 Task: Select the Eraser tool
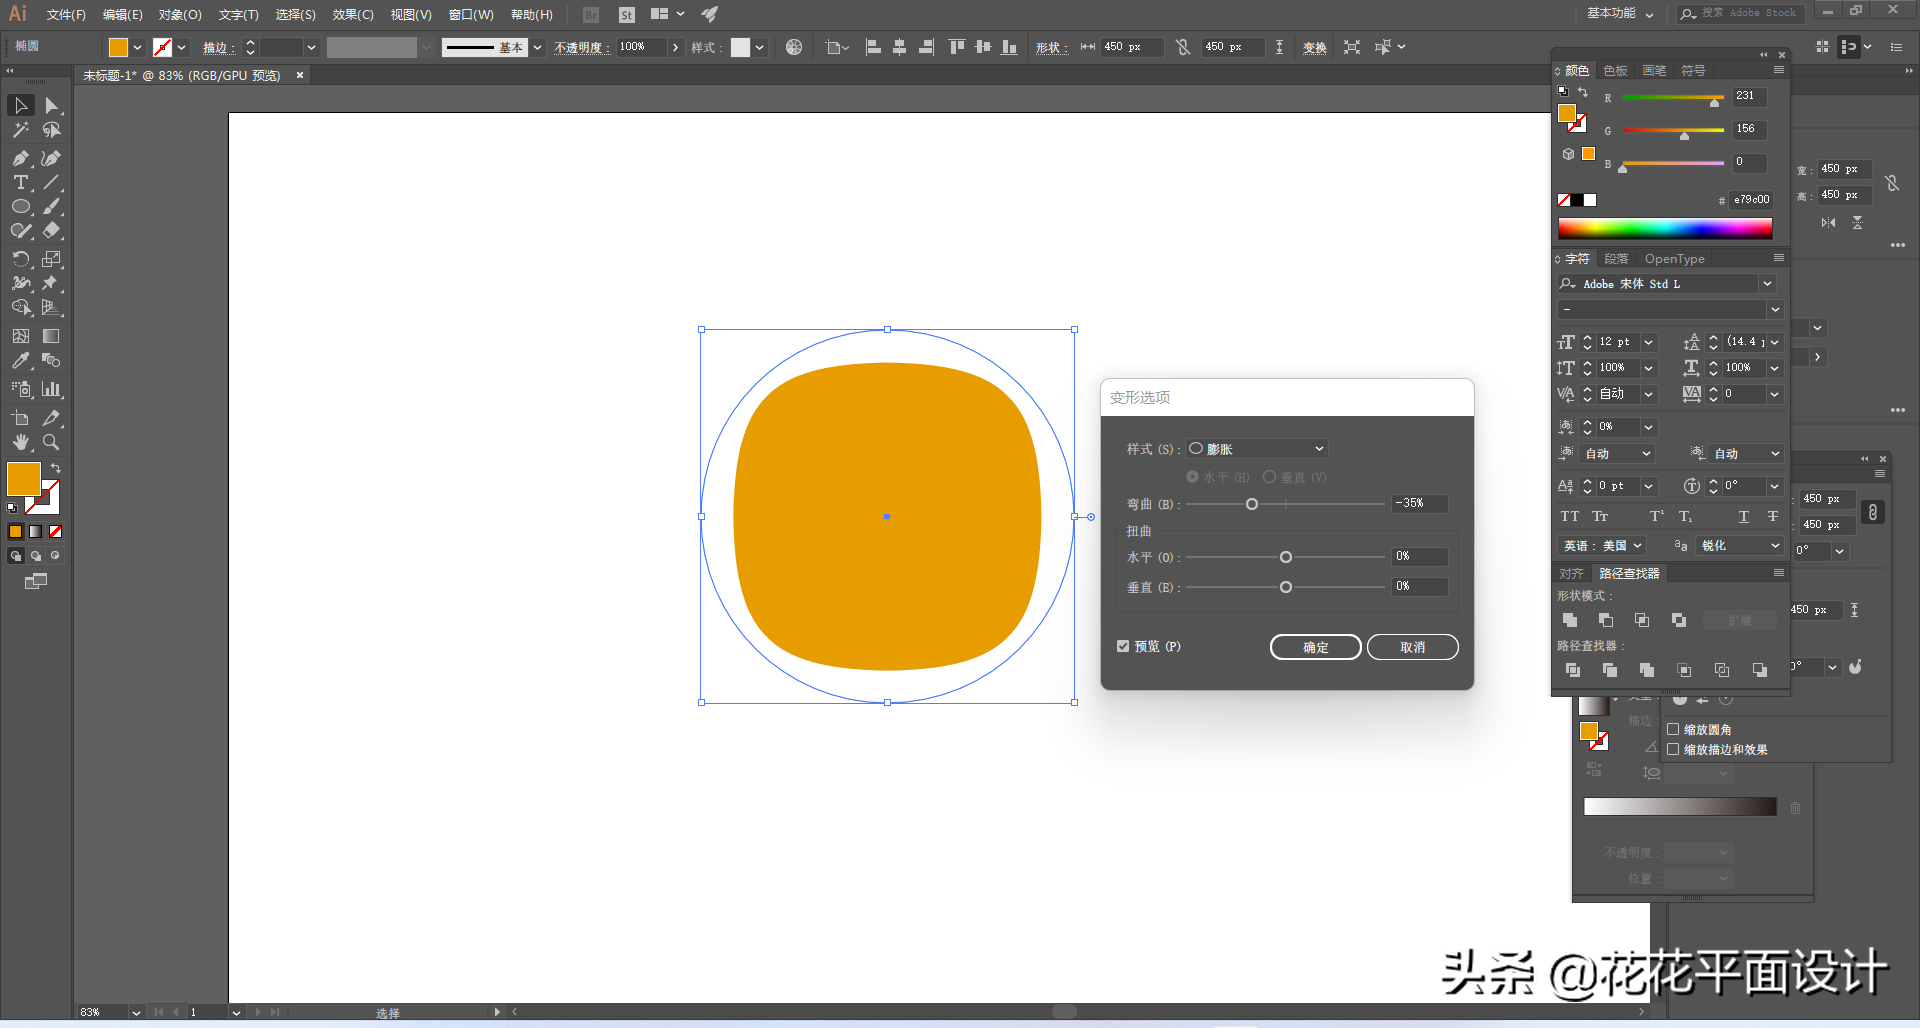[52, 230]
